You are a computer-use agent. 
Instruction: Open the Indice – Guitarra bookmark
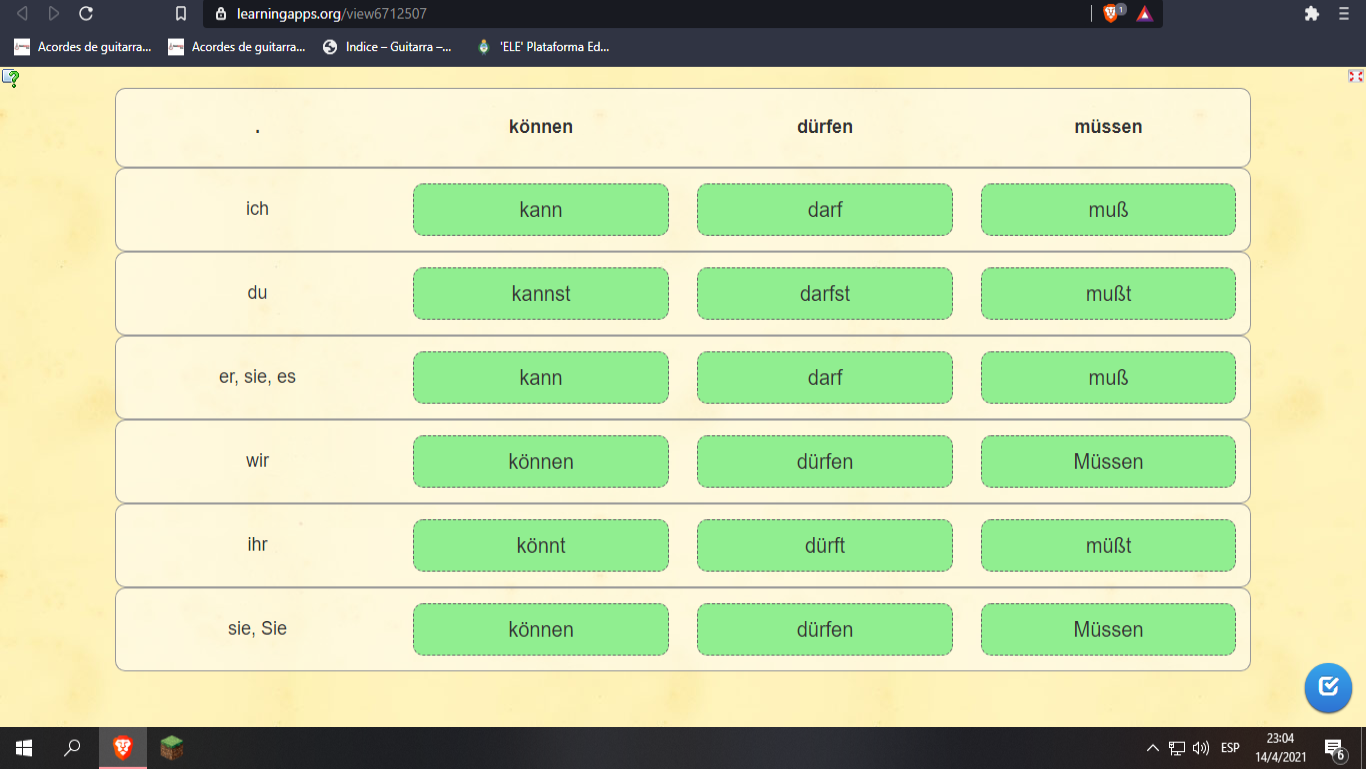point(387,46)
